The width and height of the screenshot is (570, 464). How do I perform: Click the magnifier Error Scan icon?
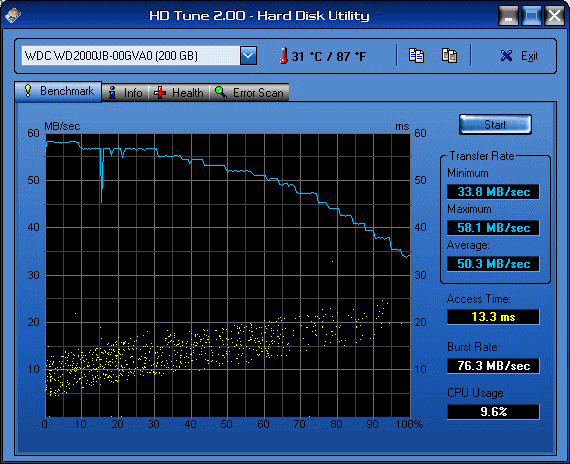tap(221, 92)
